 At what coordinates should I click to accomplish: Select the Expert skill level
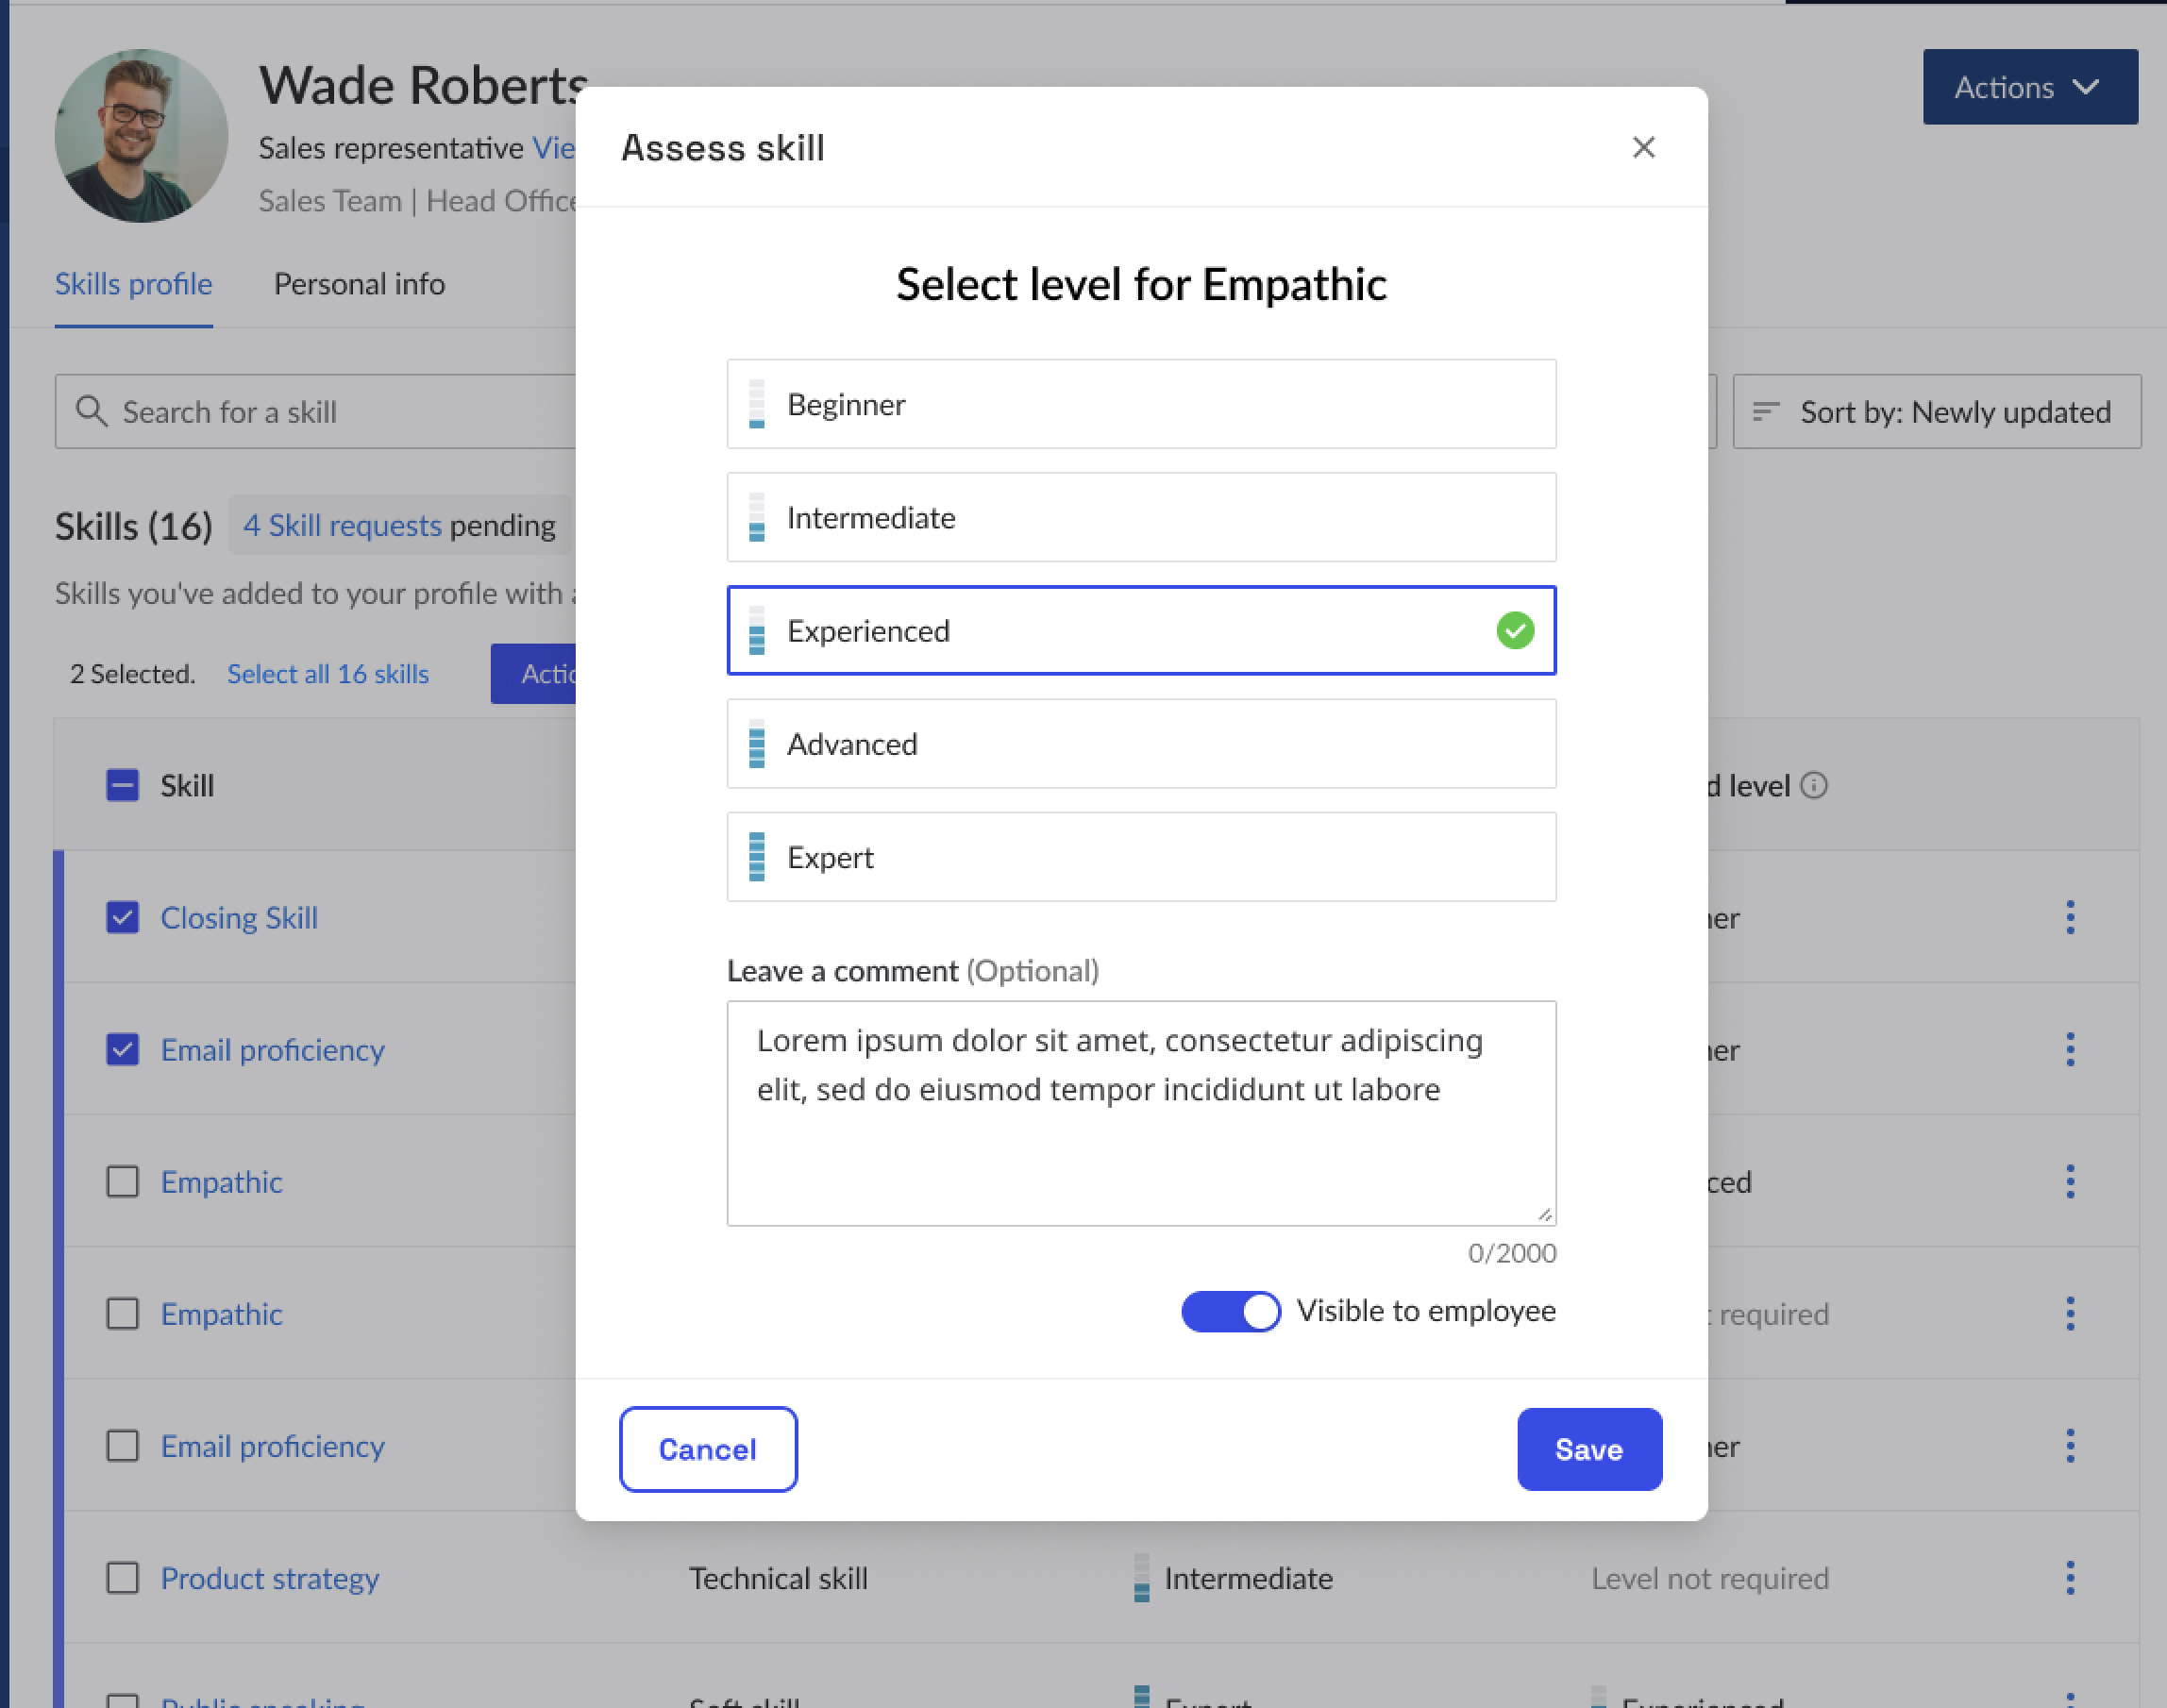tap(1140, 857)
